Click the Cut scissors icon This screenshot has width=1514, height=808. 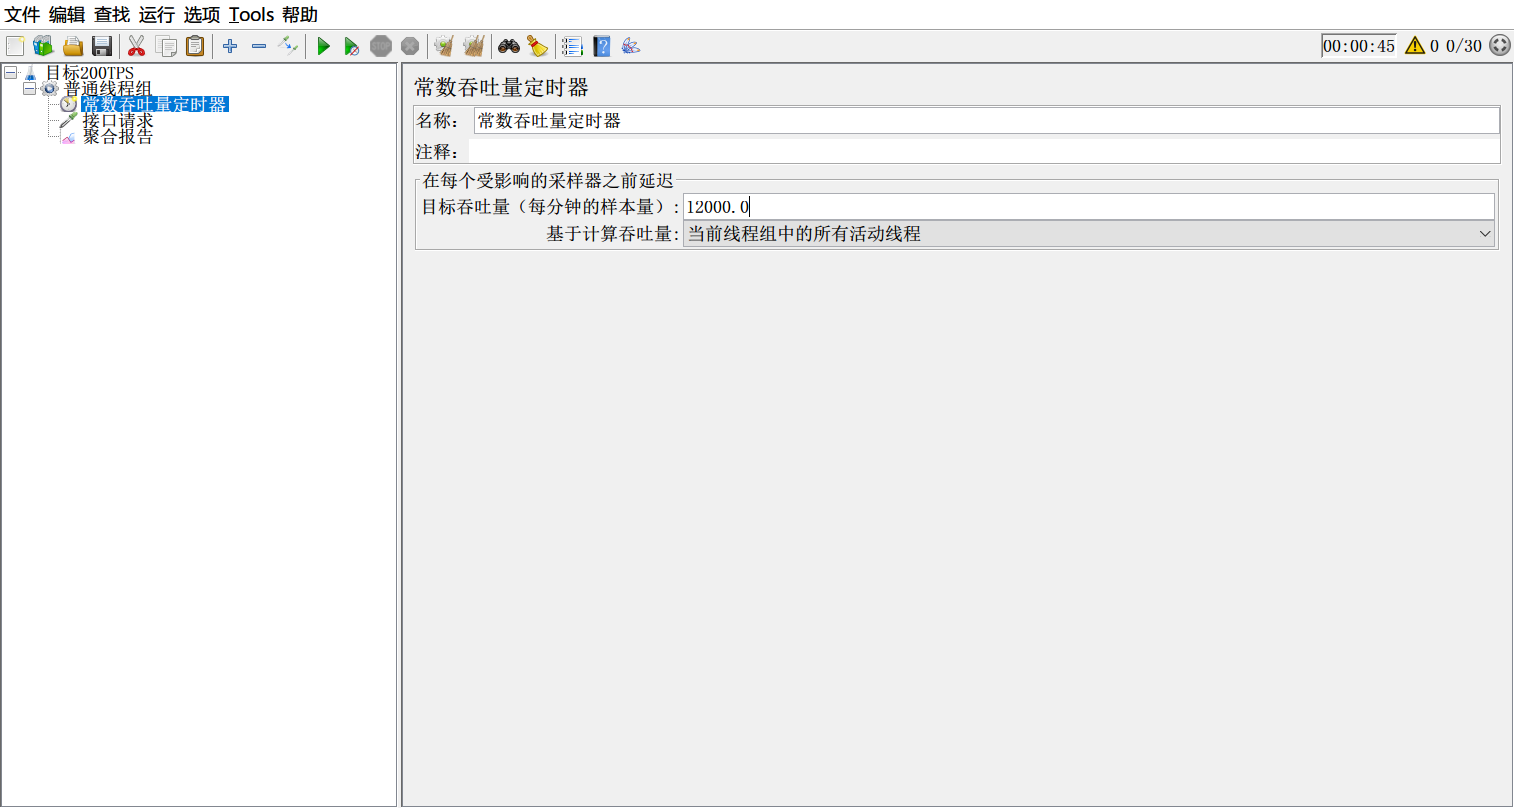pos(137,46)
